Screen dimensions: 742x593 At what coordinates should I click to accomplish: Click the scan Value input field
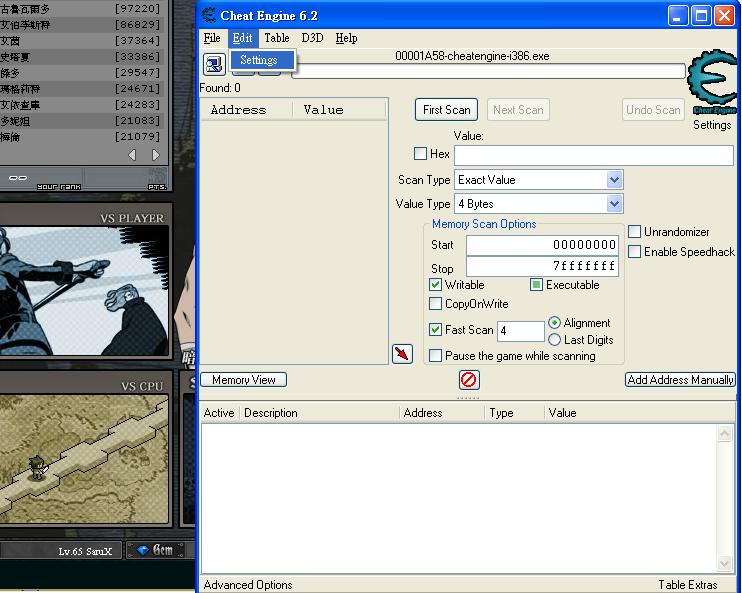point(593,155)
